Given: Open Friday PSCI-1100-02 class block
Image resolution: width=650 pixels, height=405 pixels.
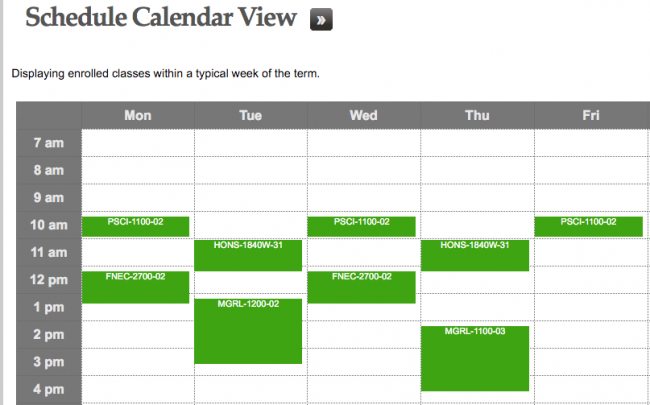Looking at the screenshot, I should click(x=588, y=226).
